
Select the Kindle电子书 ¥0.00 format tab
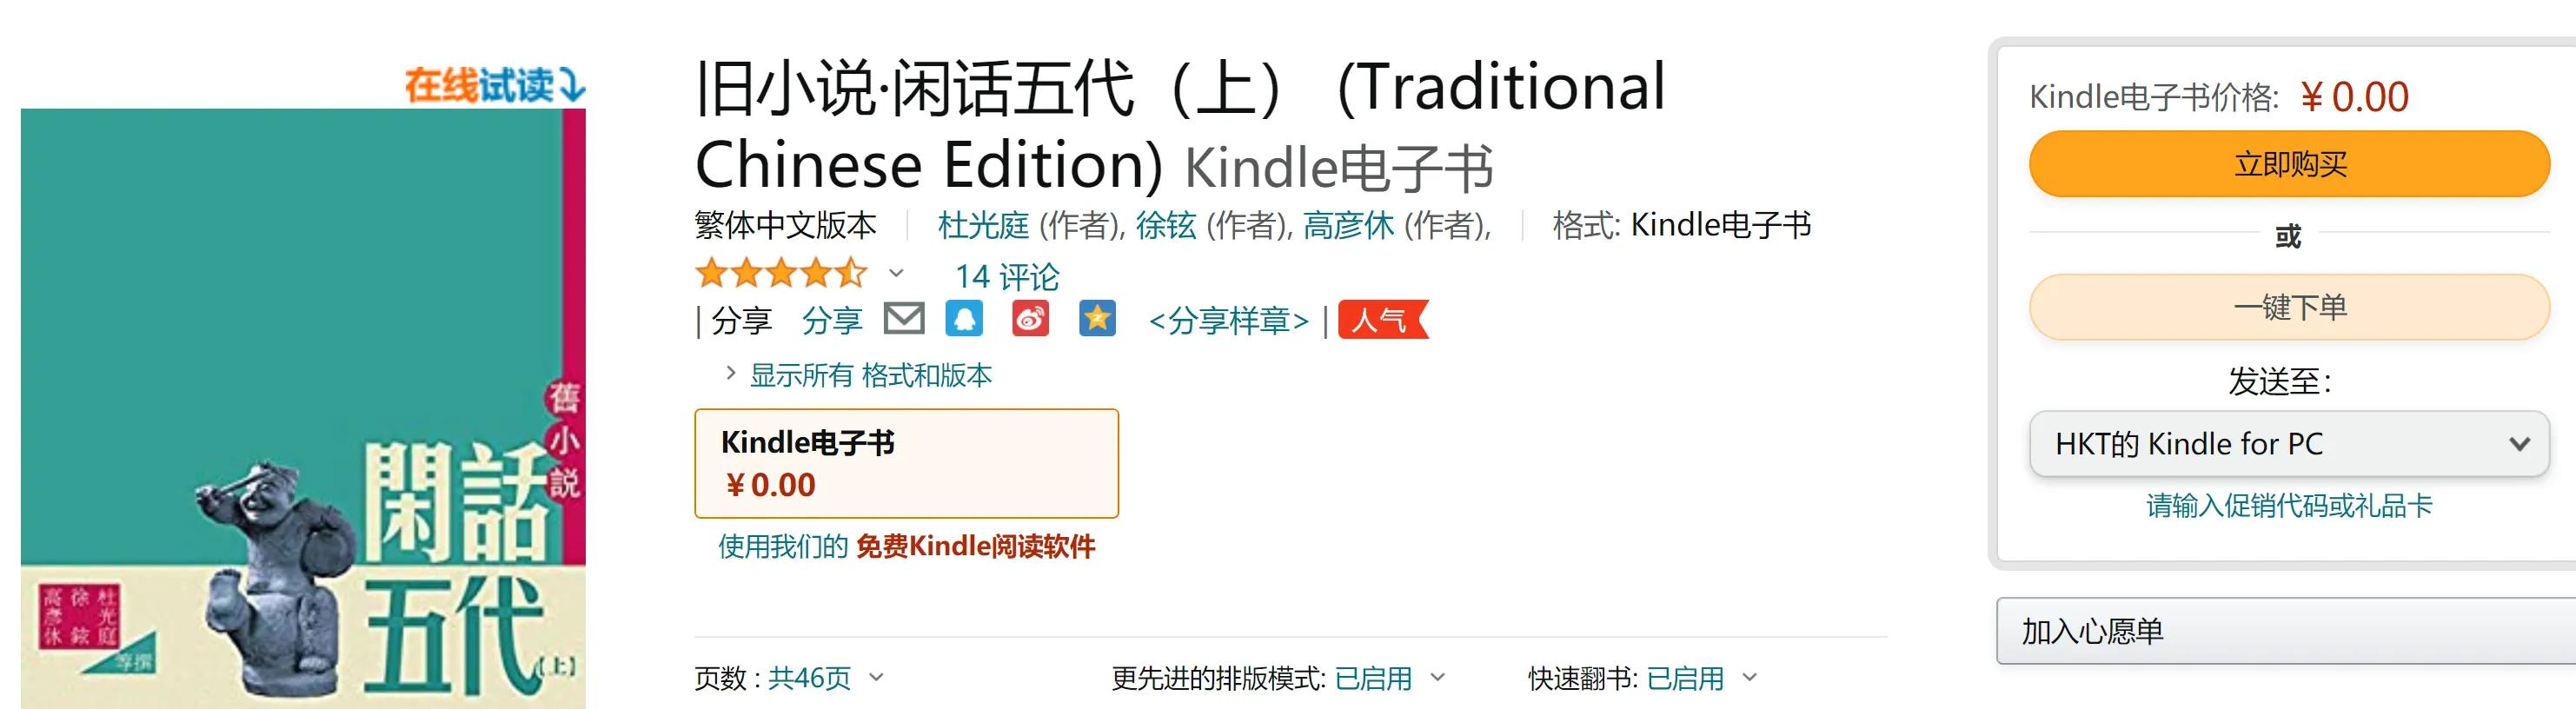click(906, 463)
